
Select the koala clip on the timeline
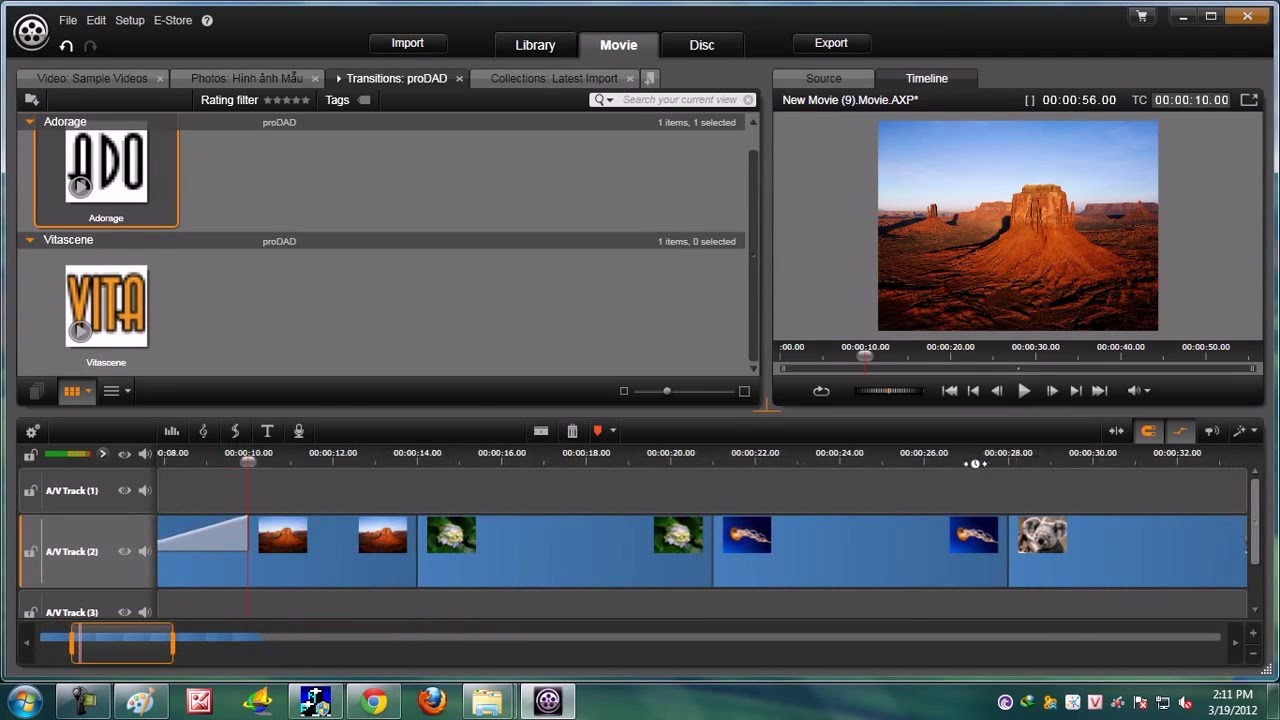coord(1127,551)
